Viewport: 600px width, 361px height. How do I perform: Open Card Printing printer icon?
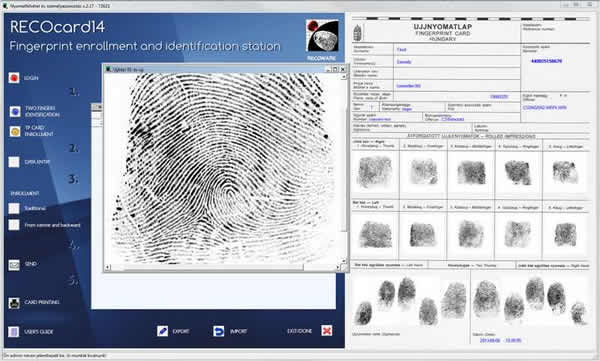(14, 303)
